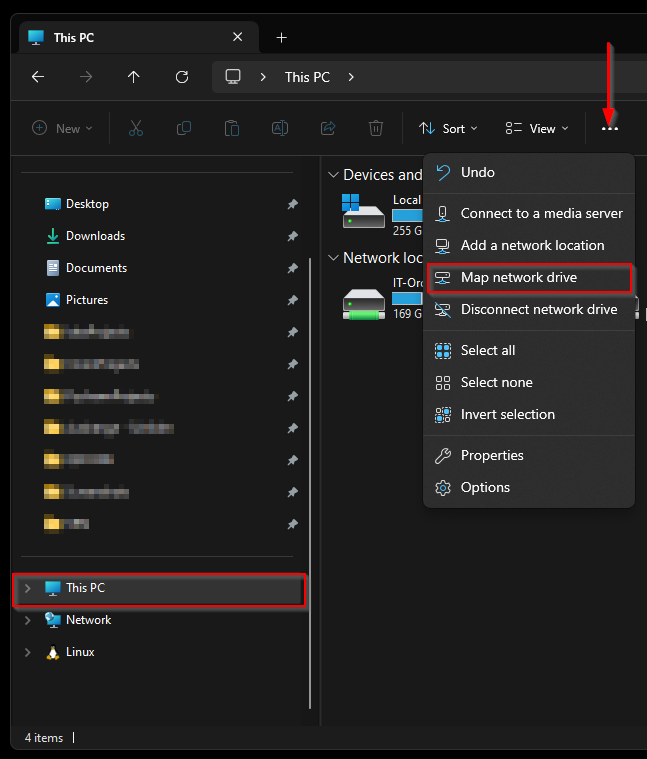This screenshot has height=759, width=647.
Task: Click the Rename icon in toolbar
Action: [280, 128]
